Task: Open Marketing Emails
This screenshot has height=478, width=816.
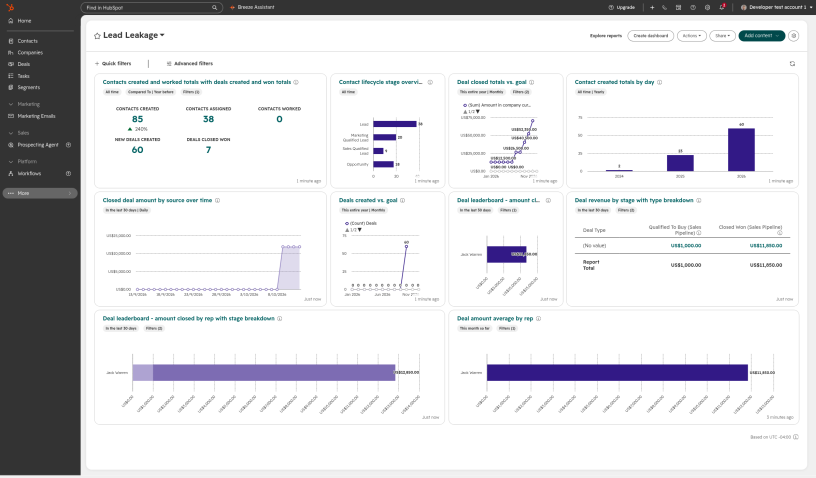Action: point(36,116)
